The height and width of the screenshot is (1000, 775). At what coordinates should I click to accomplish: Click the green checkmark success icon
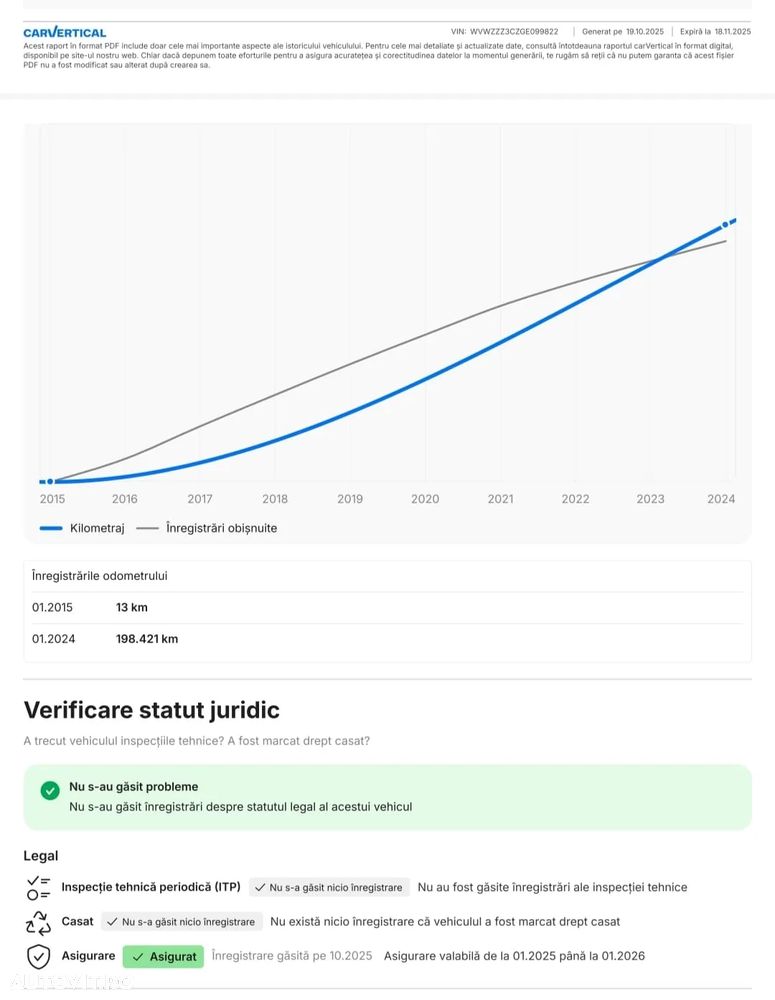tap(50, 791)
